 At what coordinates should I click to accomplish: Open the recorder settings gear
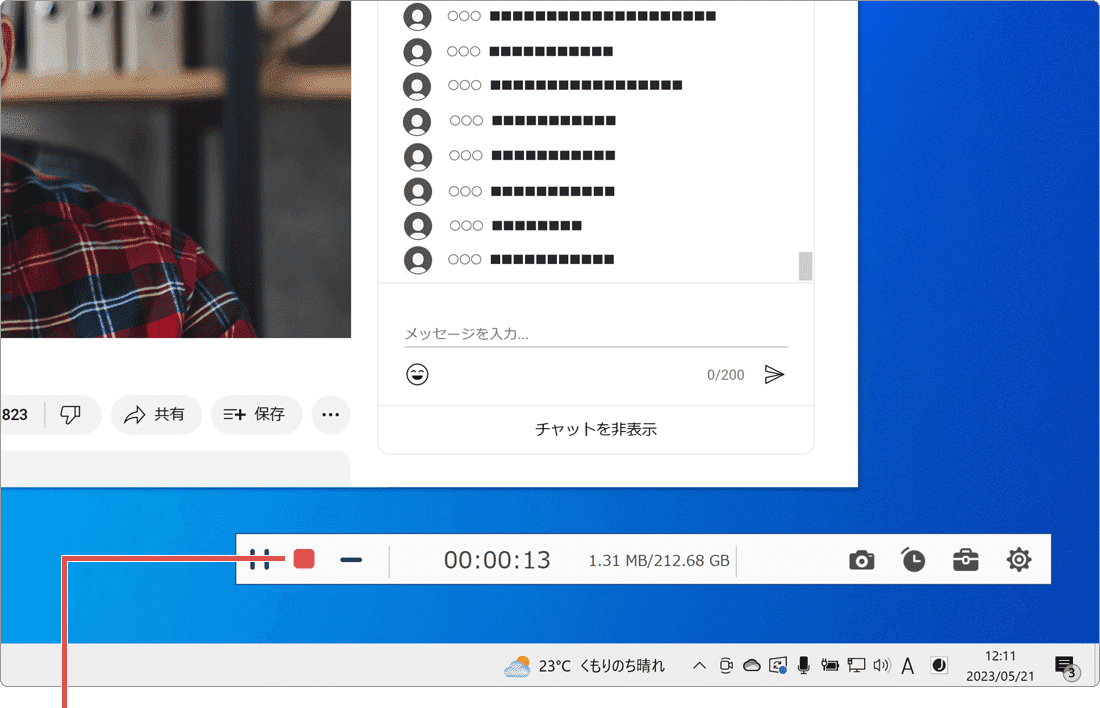coord(1019,560)
